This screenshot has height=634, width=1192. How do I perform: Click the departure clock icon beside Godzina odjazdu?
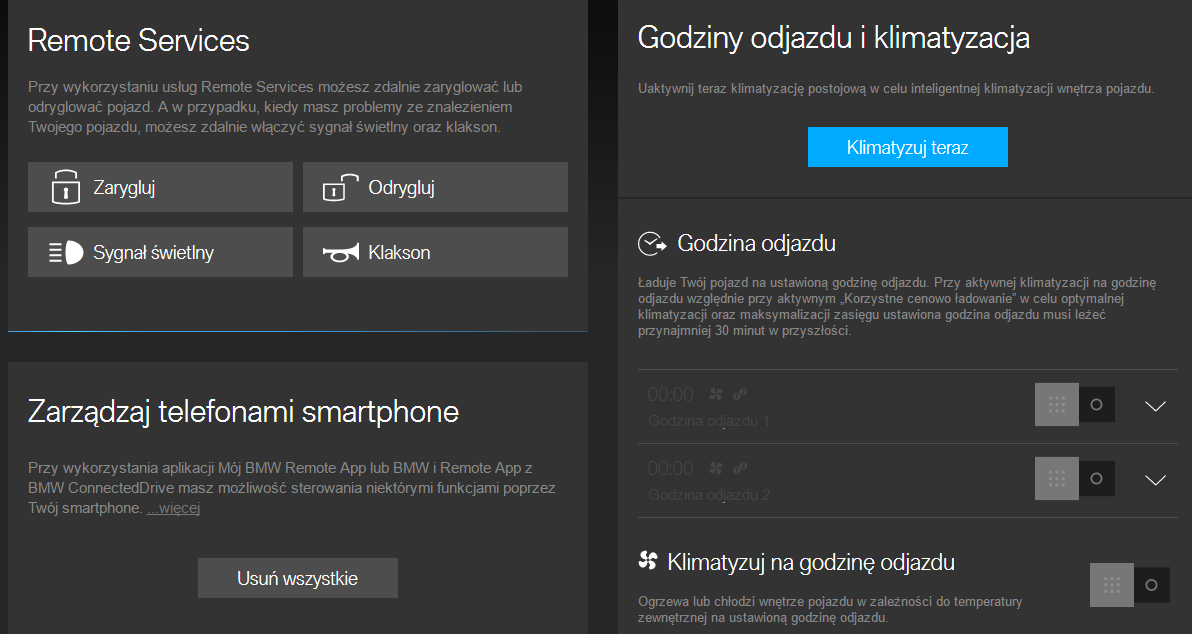[651, 243]
